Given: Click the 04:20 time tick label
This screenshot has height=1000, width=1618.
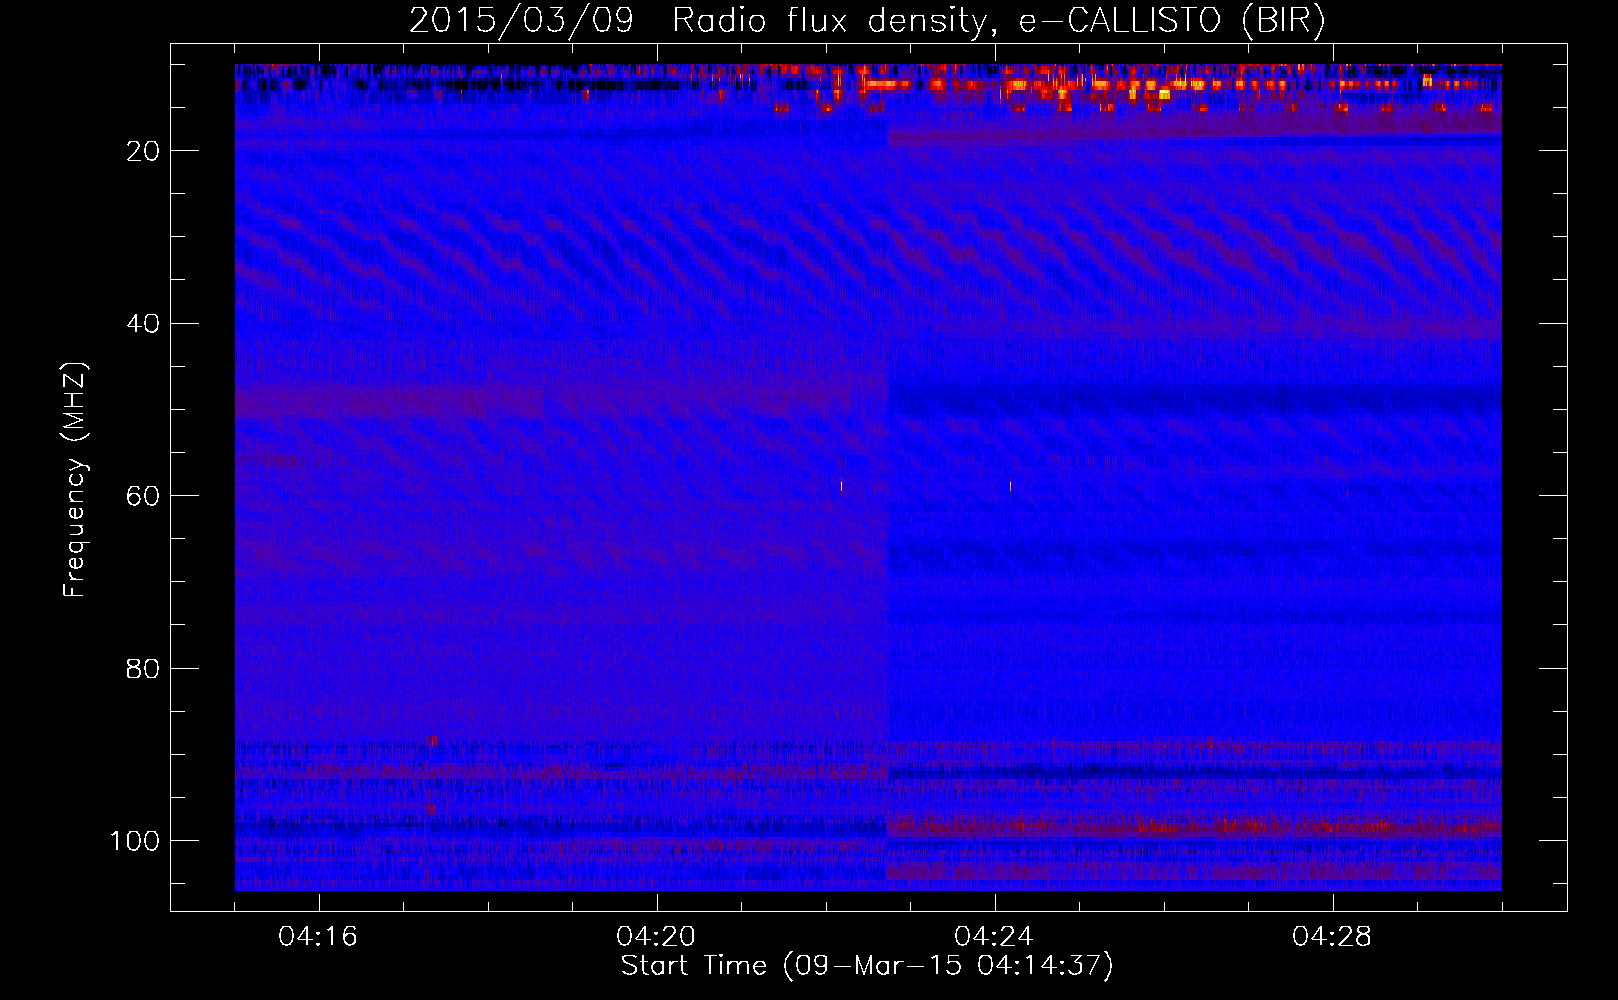Looking at the screenshot, I should coord(656,937).
